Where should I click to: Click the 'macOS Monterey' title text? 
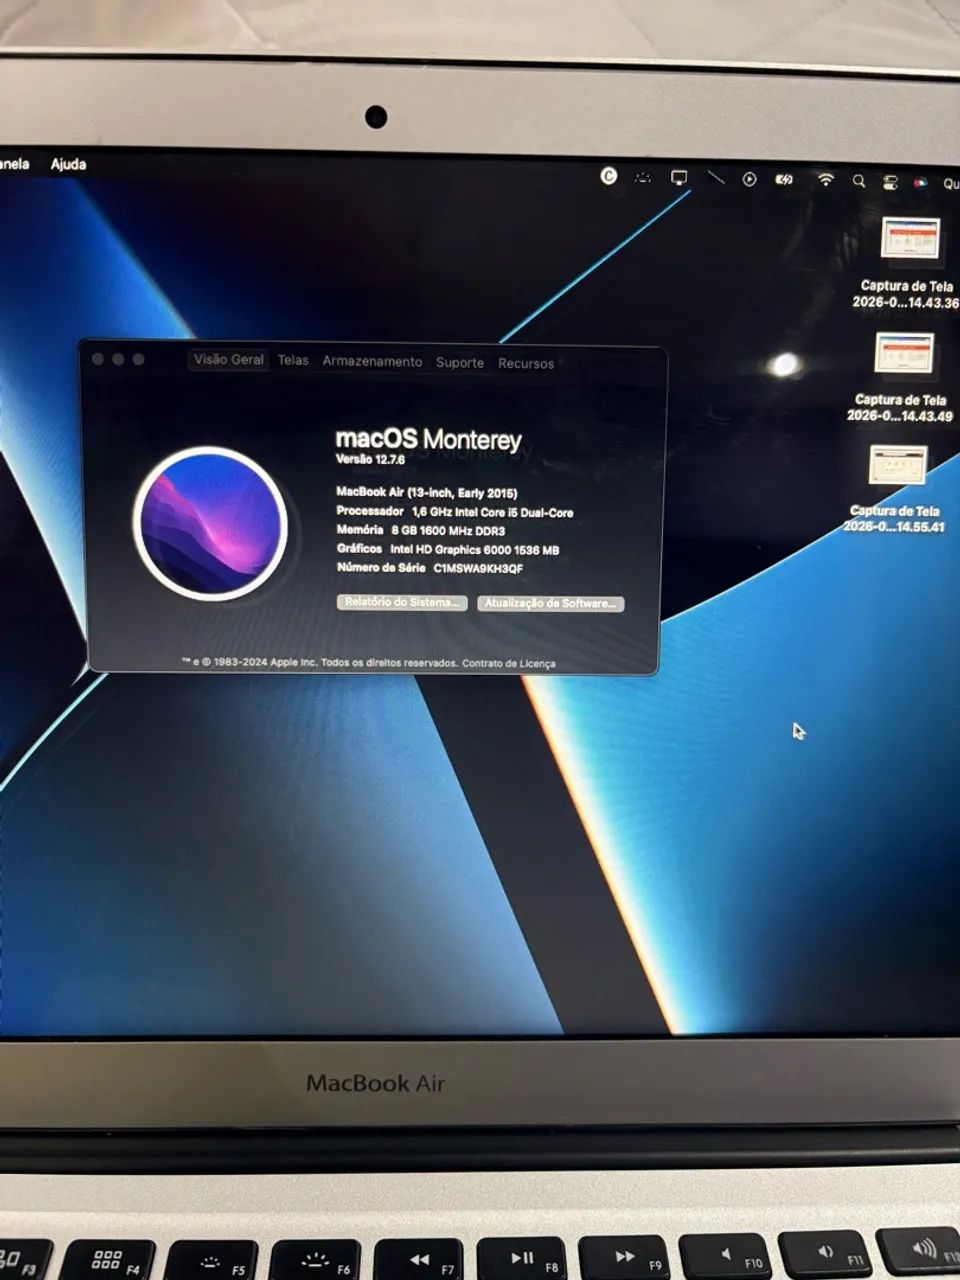428,438
